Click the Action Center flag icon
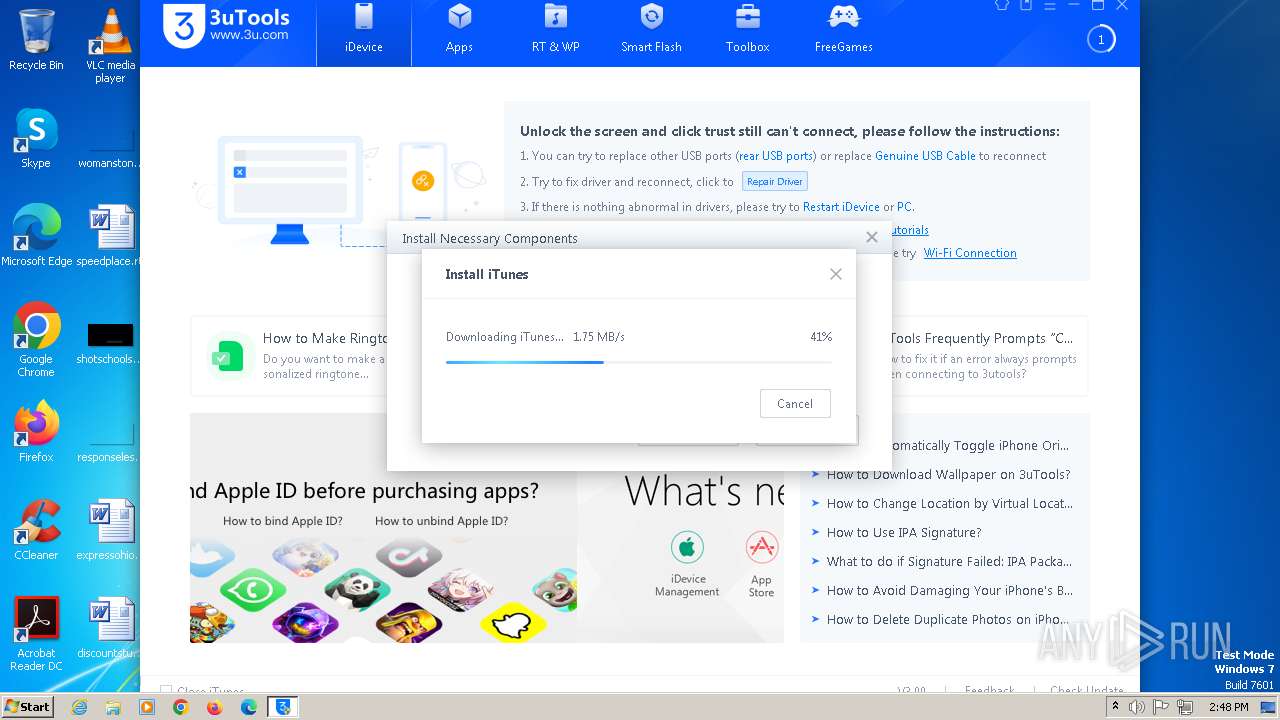Screen dimensions: 1280x720 pos(1161,707)
